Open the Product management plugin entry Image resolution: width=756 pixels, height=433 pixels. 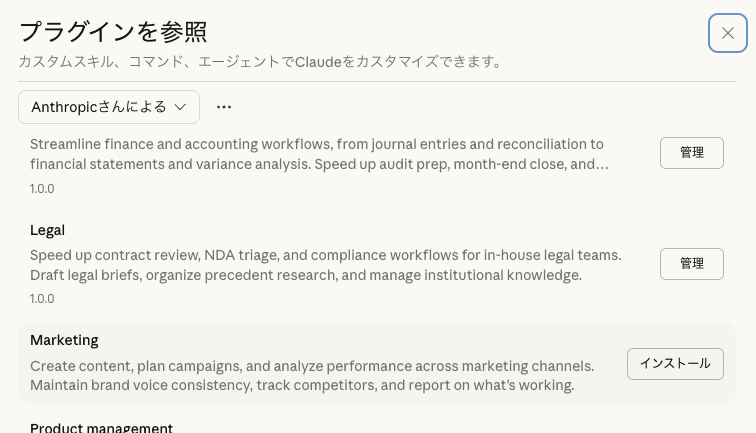[101, 428]
